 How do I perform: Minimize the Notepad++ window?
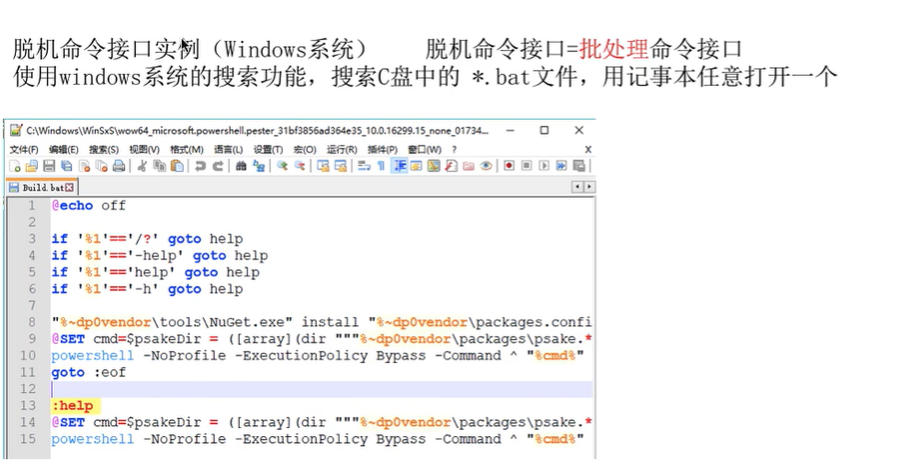pyautogui.click(x=511, y=130)
